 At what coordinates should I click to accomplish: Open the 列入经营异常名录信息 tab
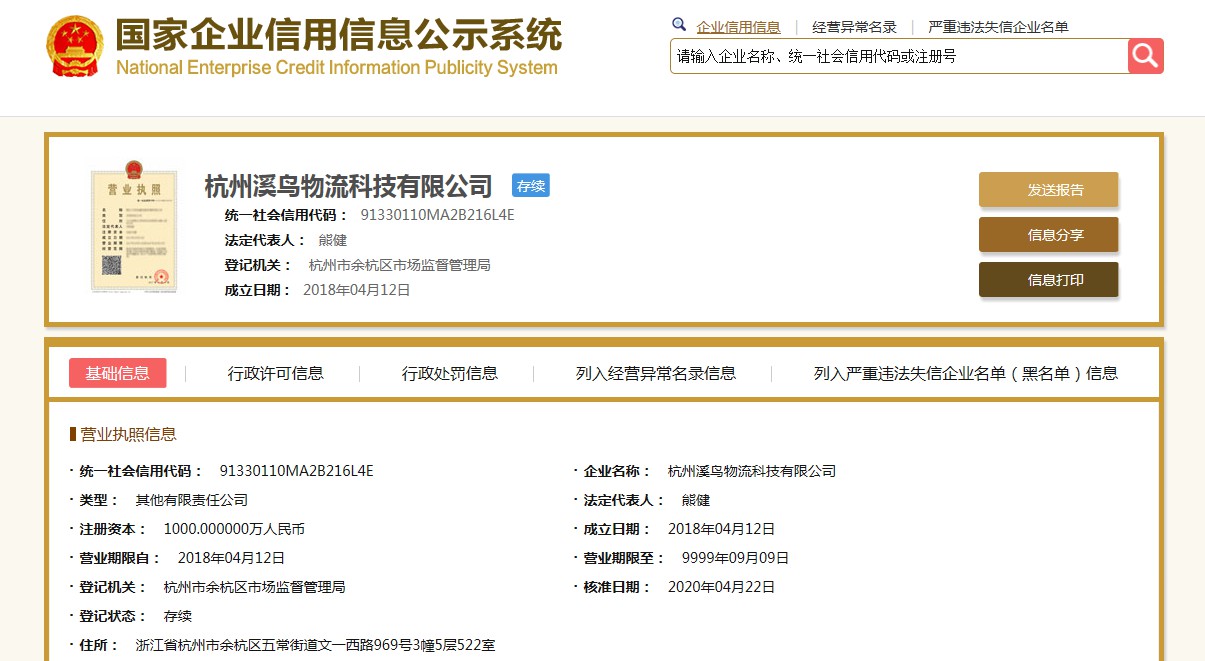click(x=656, y=373)
